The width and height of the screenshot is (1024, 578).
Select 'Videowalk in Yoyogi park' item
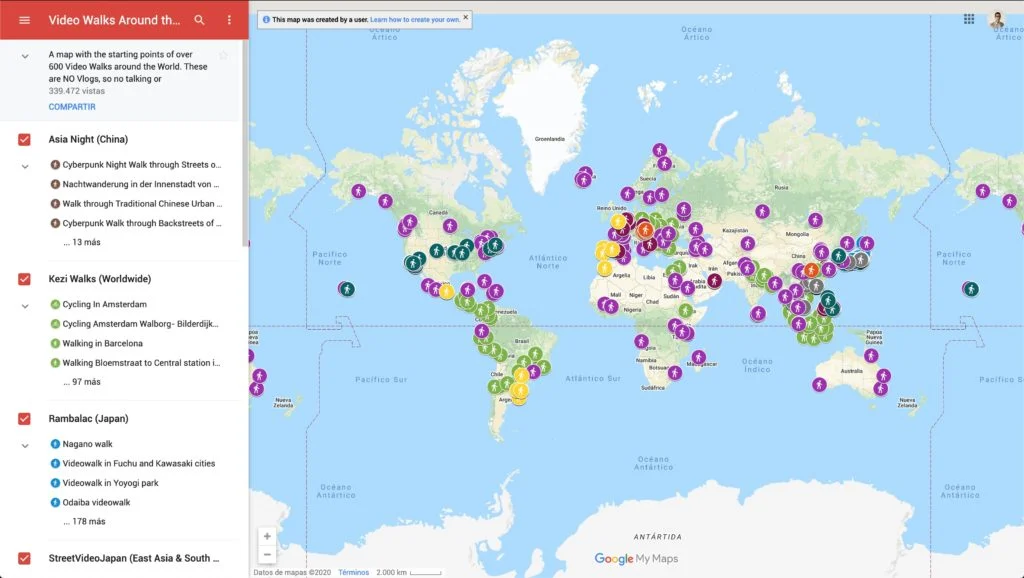pos(104,483)
